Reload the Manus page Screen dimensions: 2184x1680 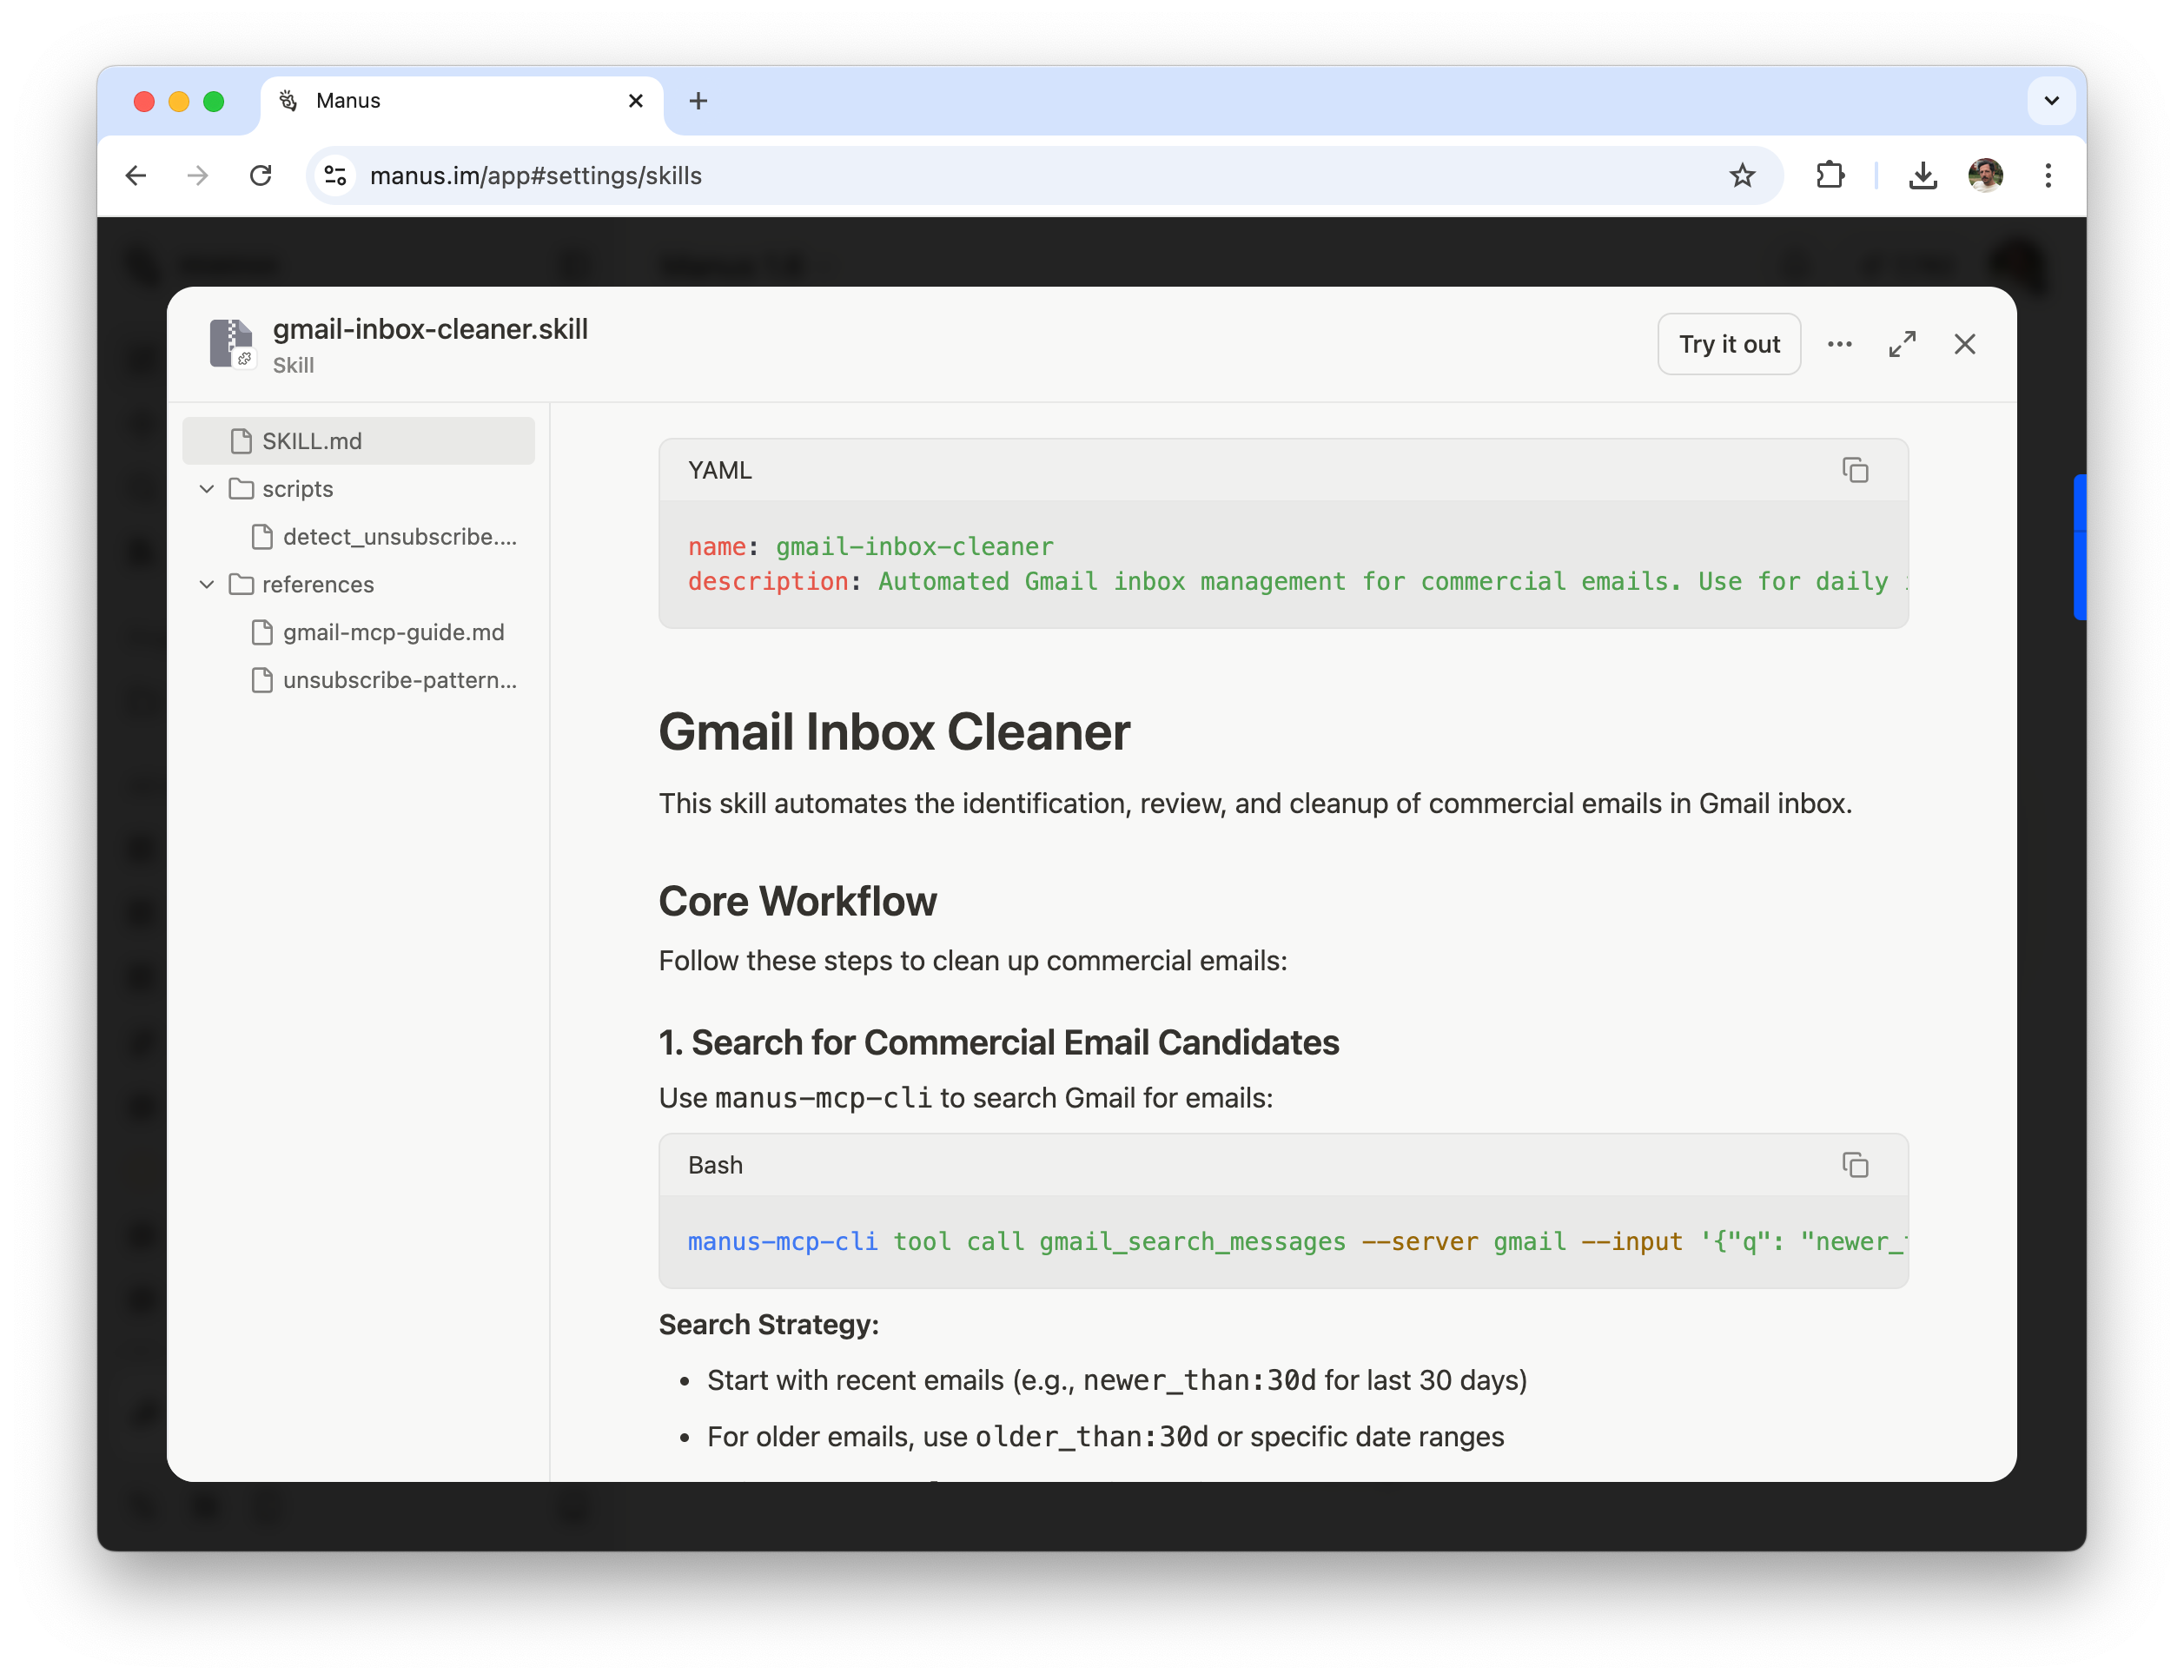(x=261, y=176)
